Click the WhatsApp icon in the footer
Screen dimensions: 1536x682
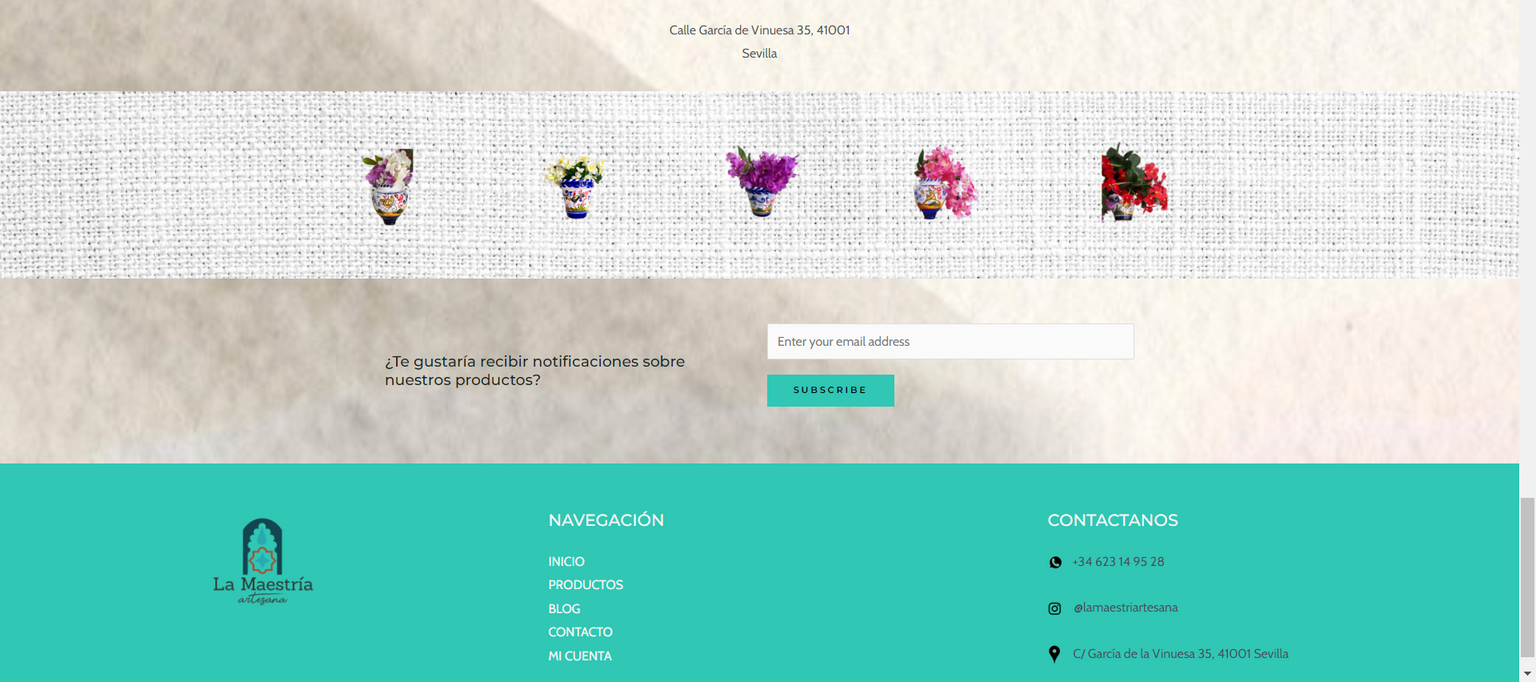[x=1054, y=562]
